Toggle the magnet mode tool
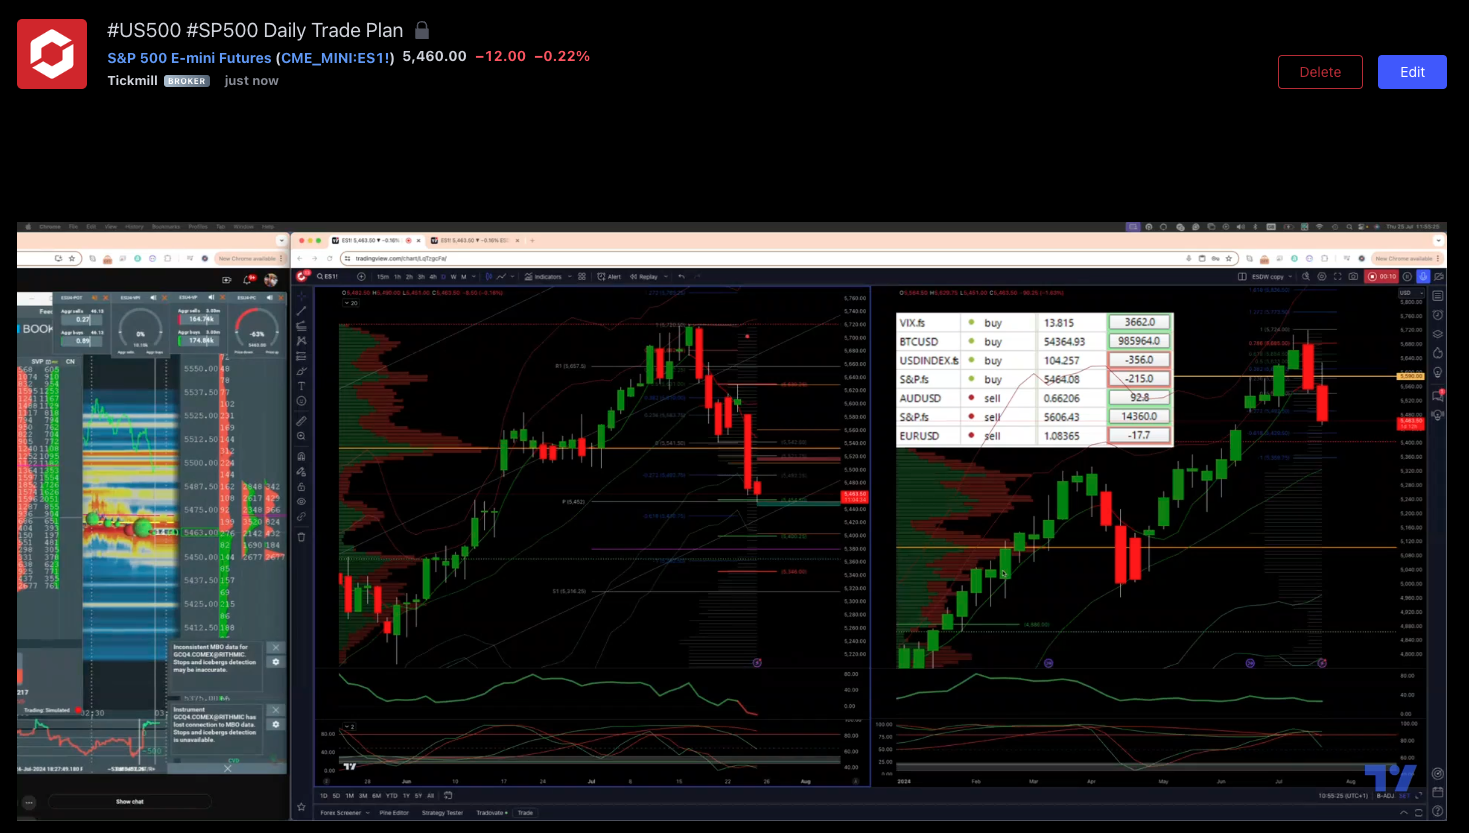Screen dimensions: 1469x833 point(301,456)
